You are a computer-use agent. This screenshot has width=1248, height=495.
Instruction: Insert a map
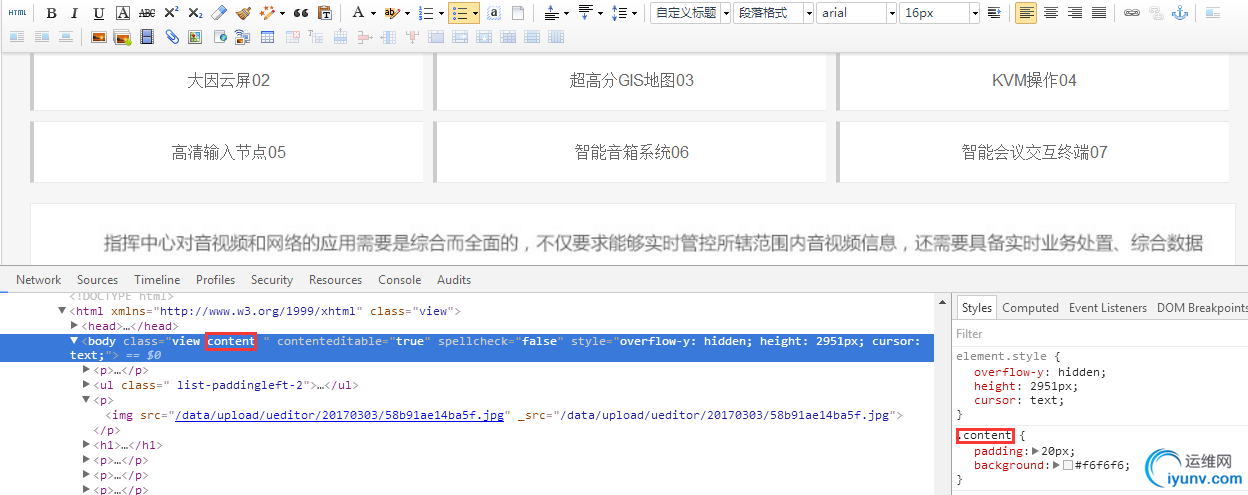point(195,37)
